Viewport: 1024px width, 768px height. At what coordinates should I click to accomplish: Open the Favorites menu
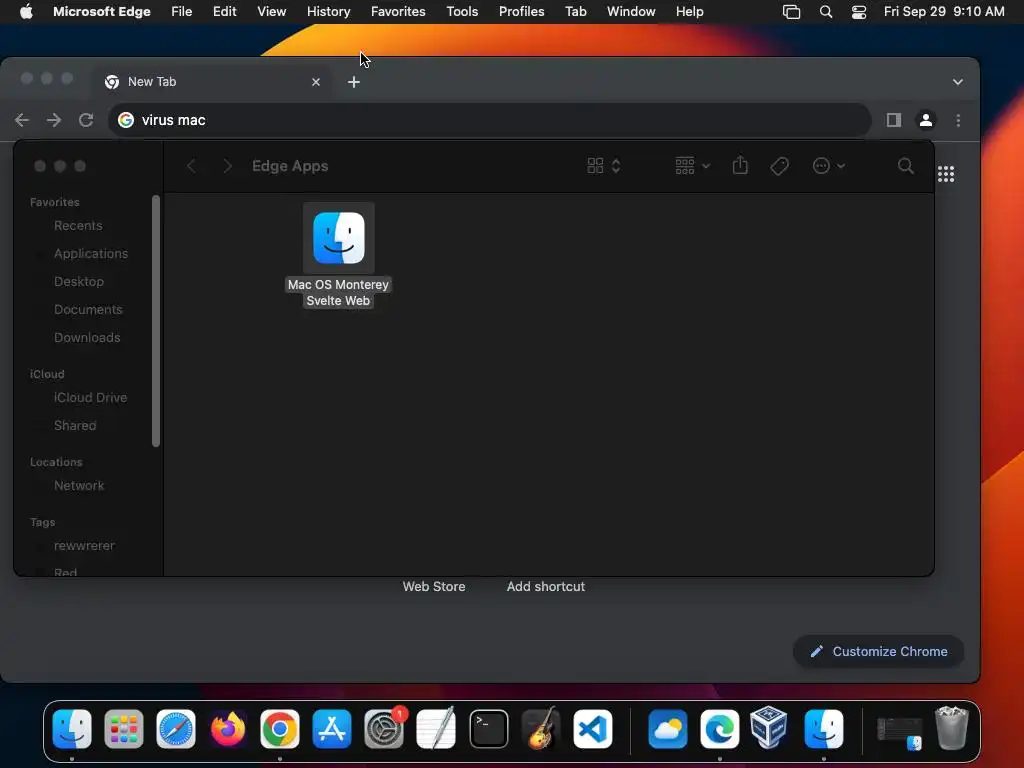coord(398,12)
